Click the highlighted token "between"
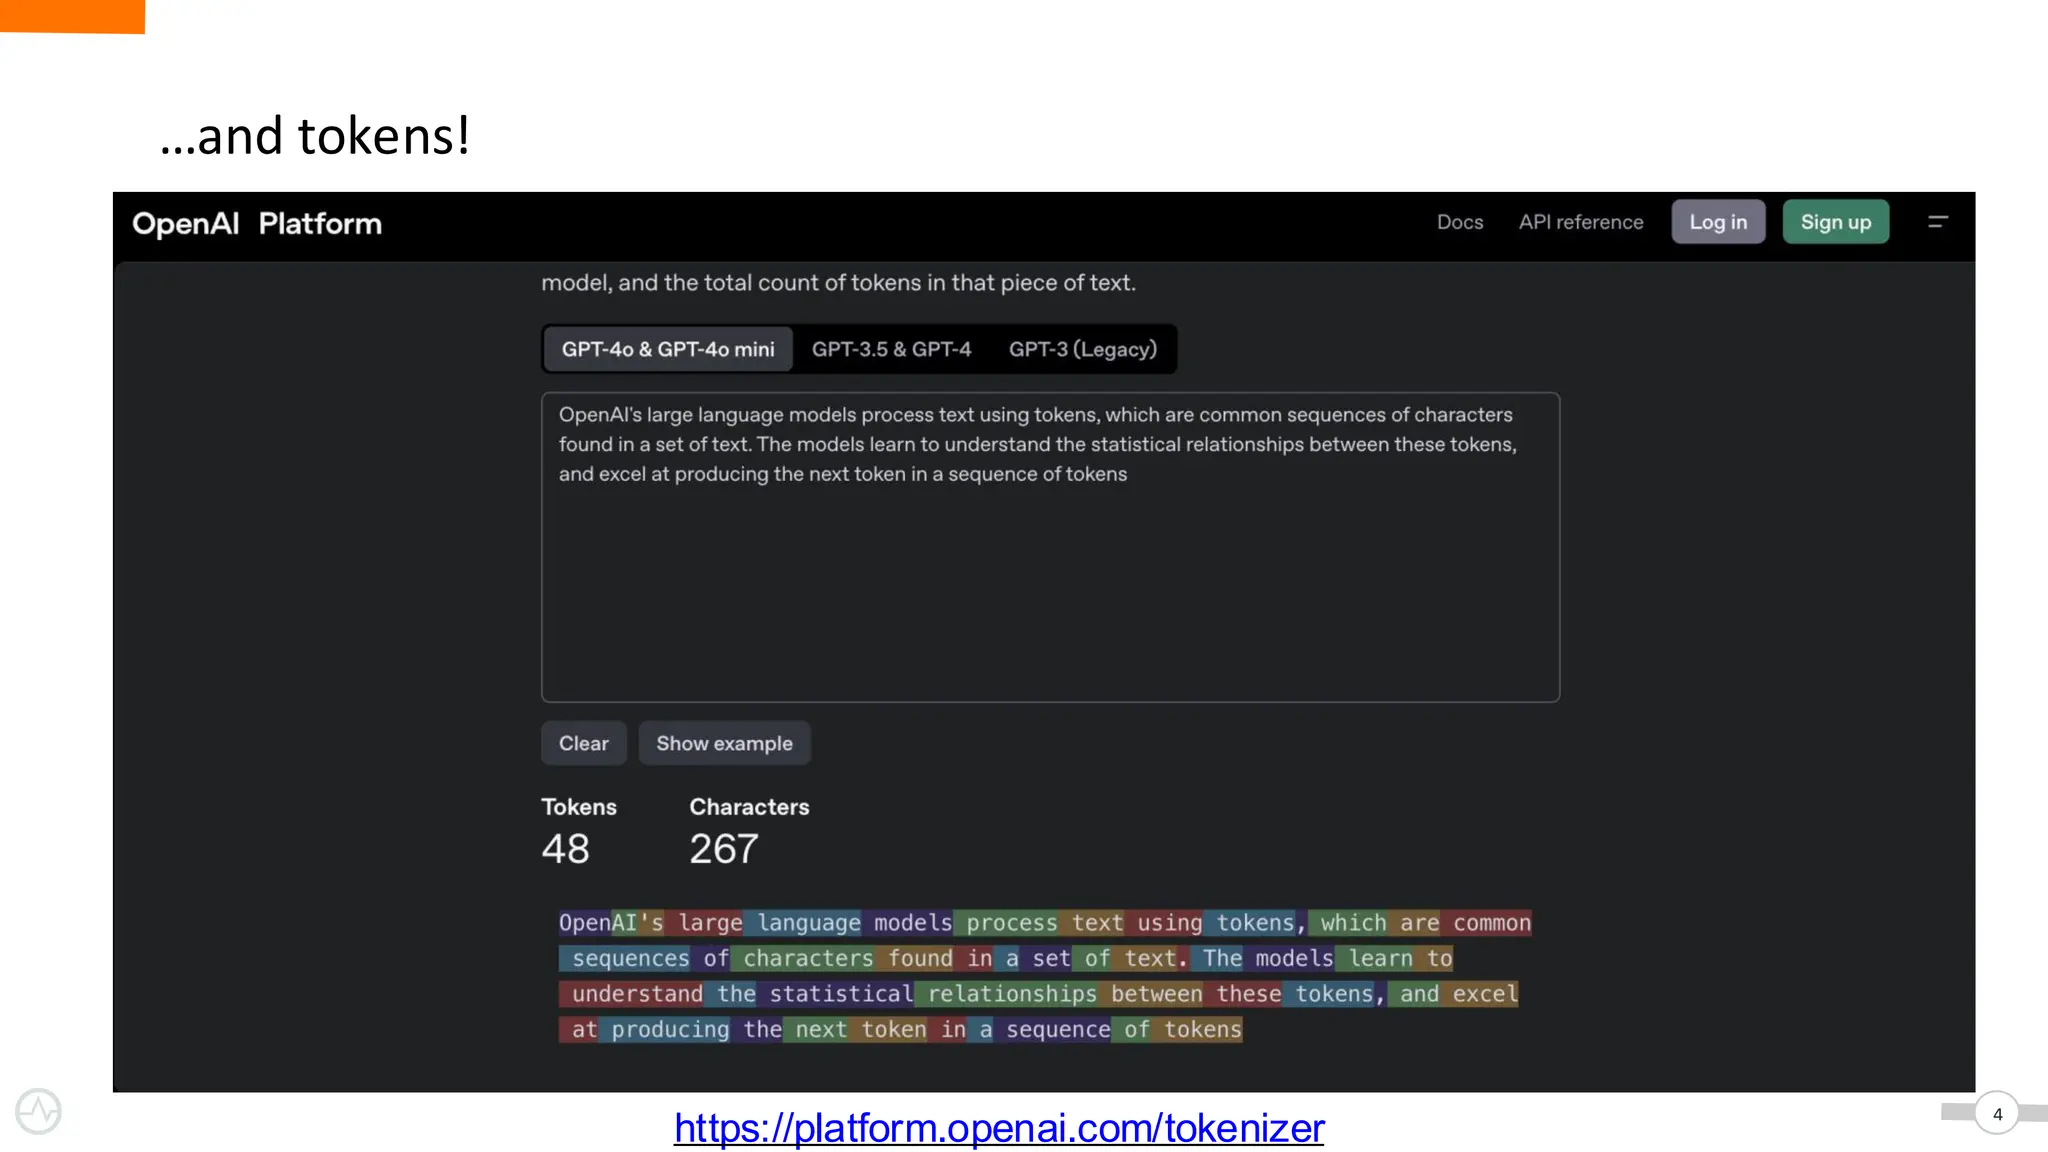This screenshot has width=2048, height=1152. pos(1150,993)
